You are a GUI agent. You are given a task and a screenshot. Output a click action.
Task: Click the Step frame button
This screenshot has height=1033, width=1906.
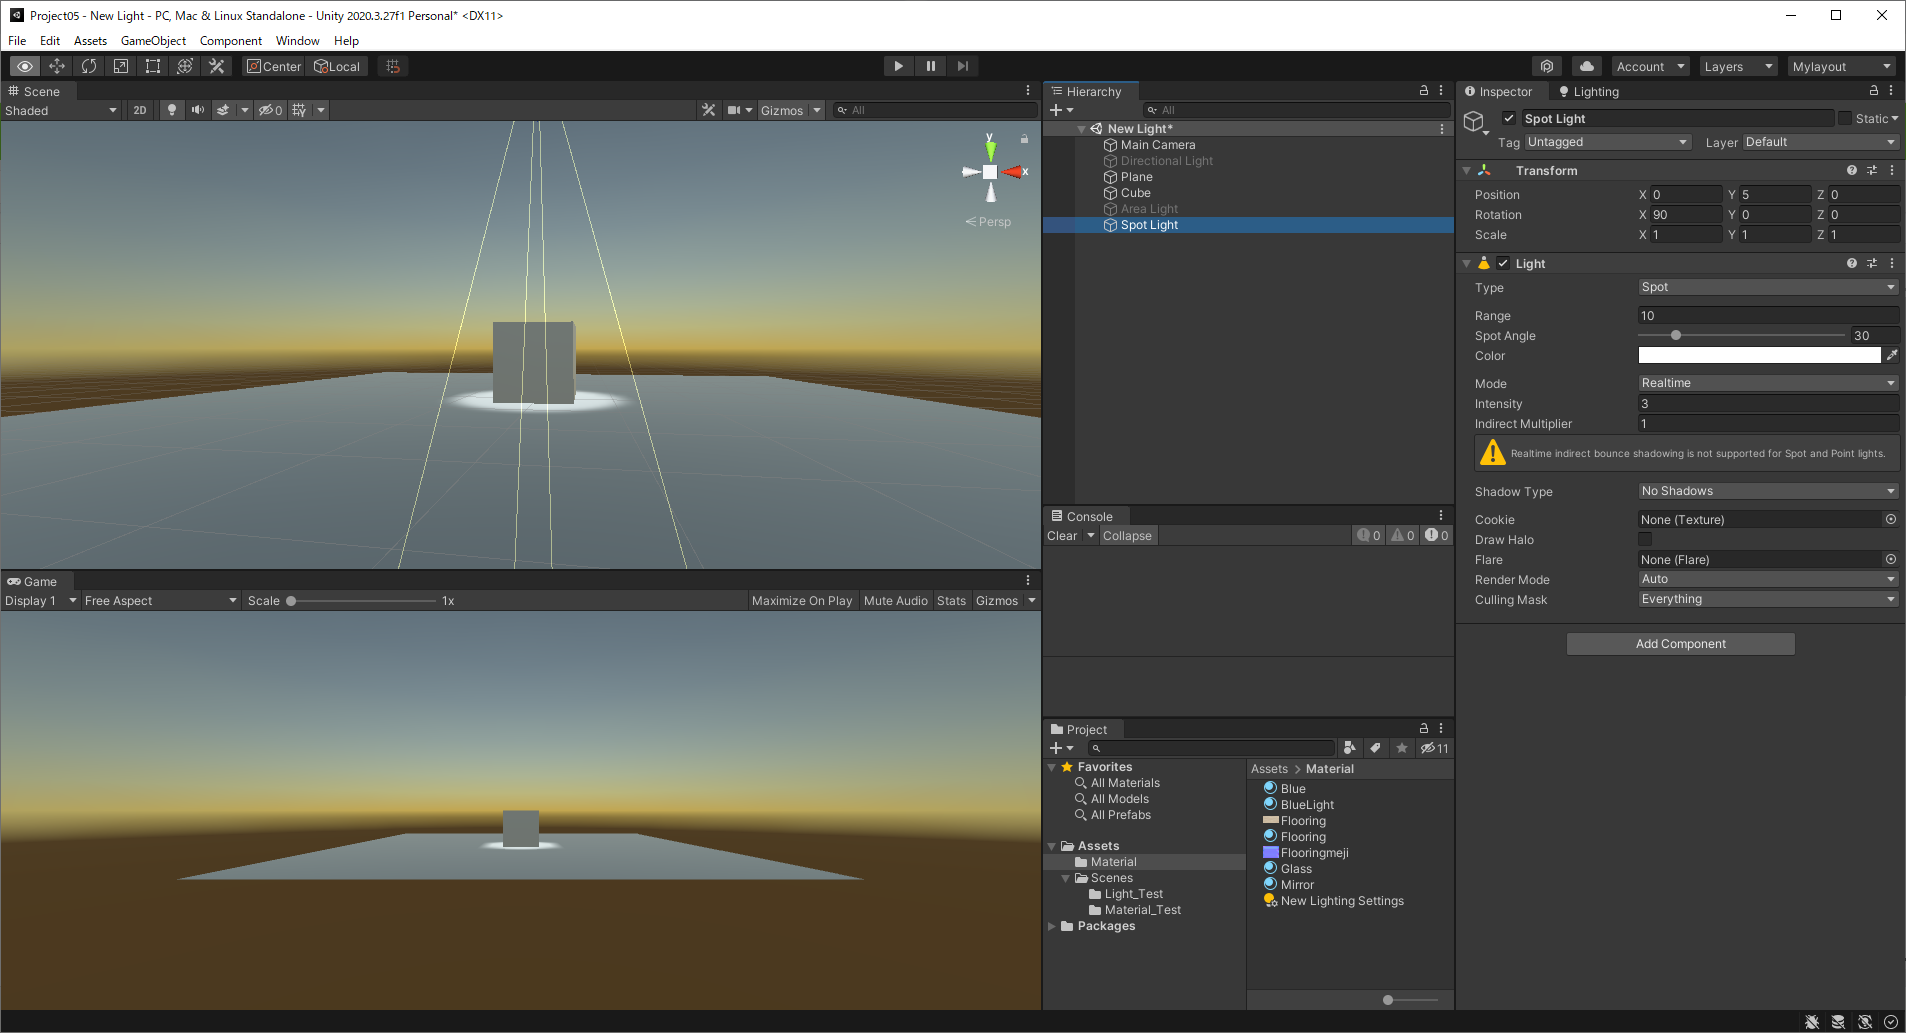(963, 66)
